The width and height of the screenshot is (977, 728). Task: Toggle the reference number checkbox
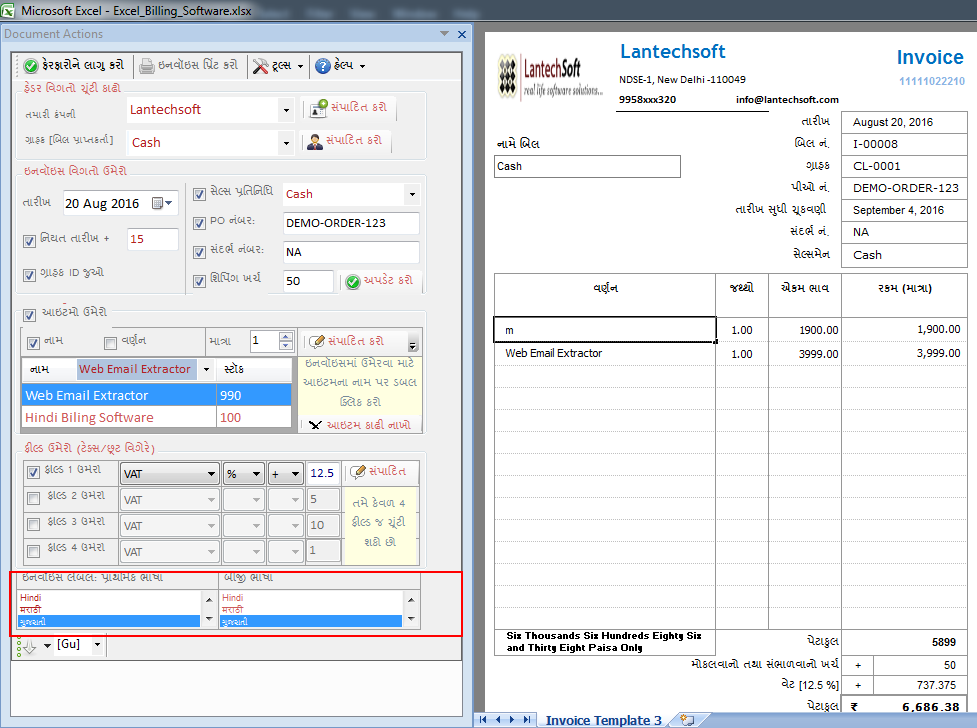[x=199, y=252]
